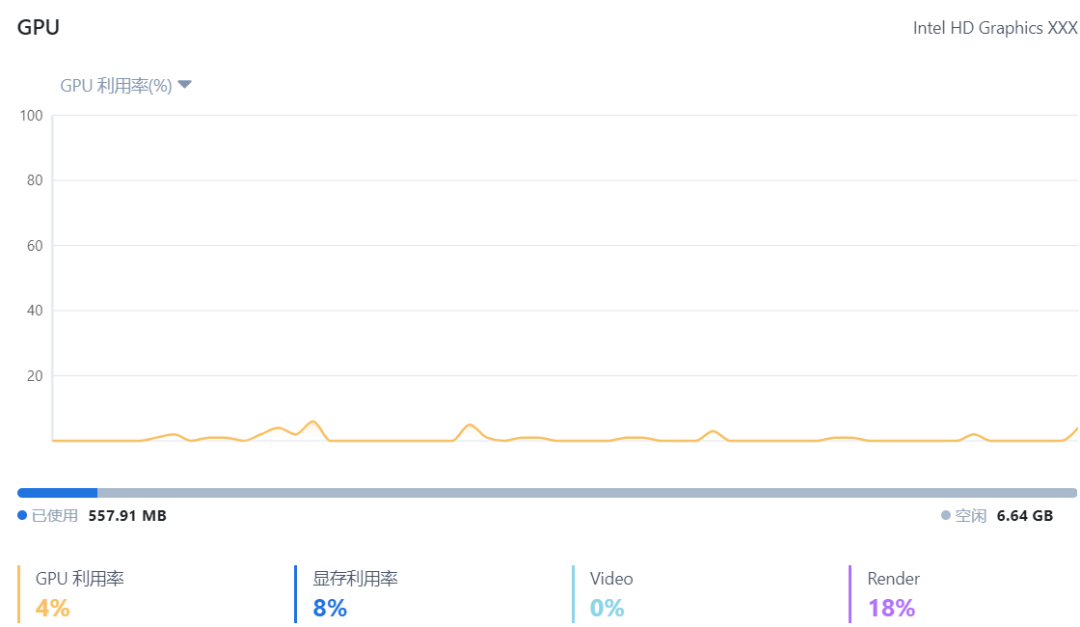Select the orange 4% GPU utilization stat

point(53,607)
